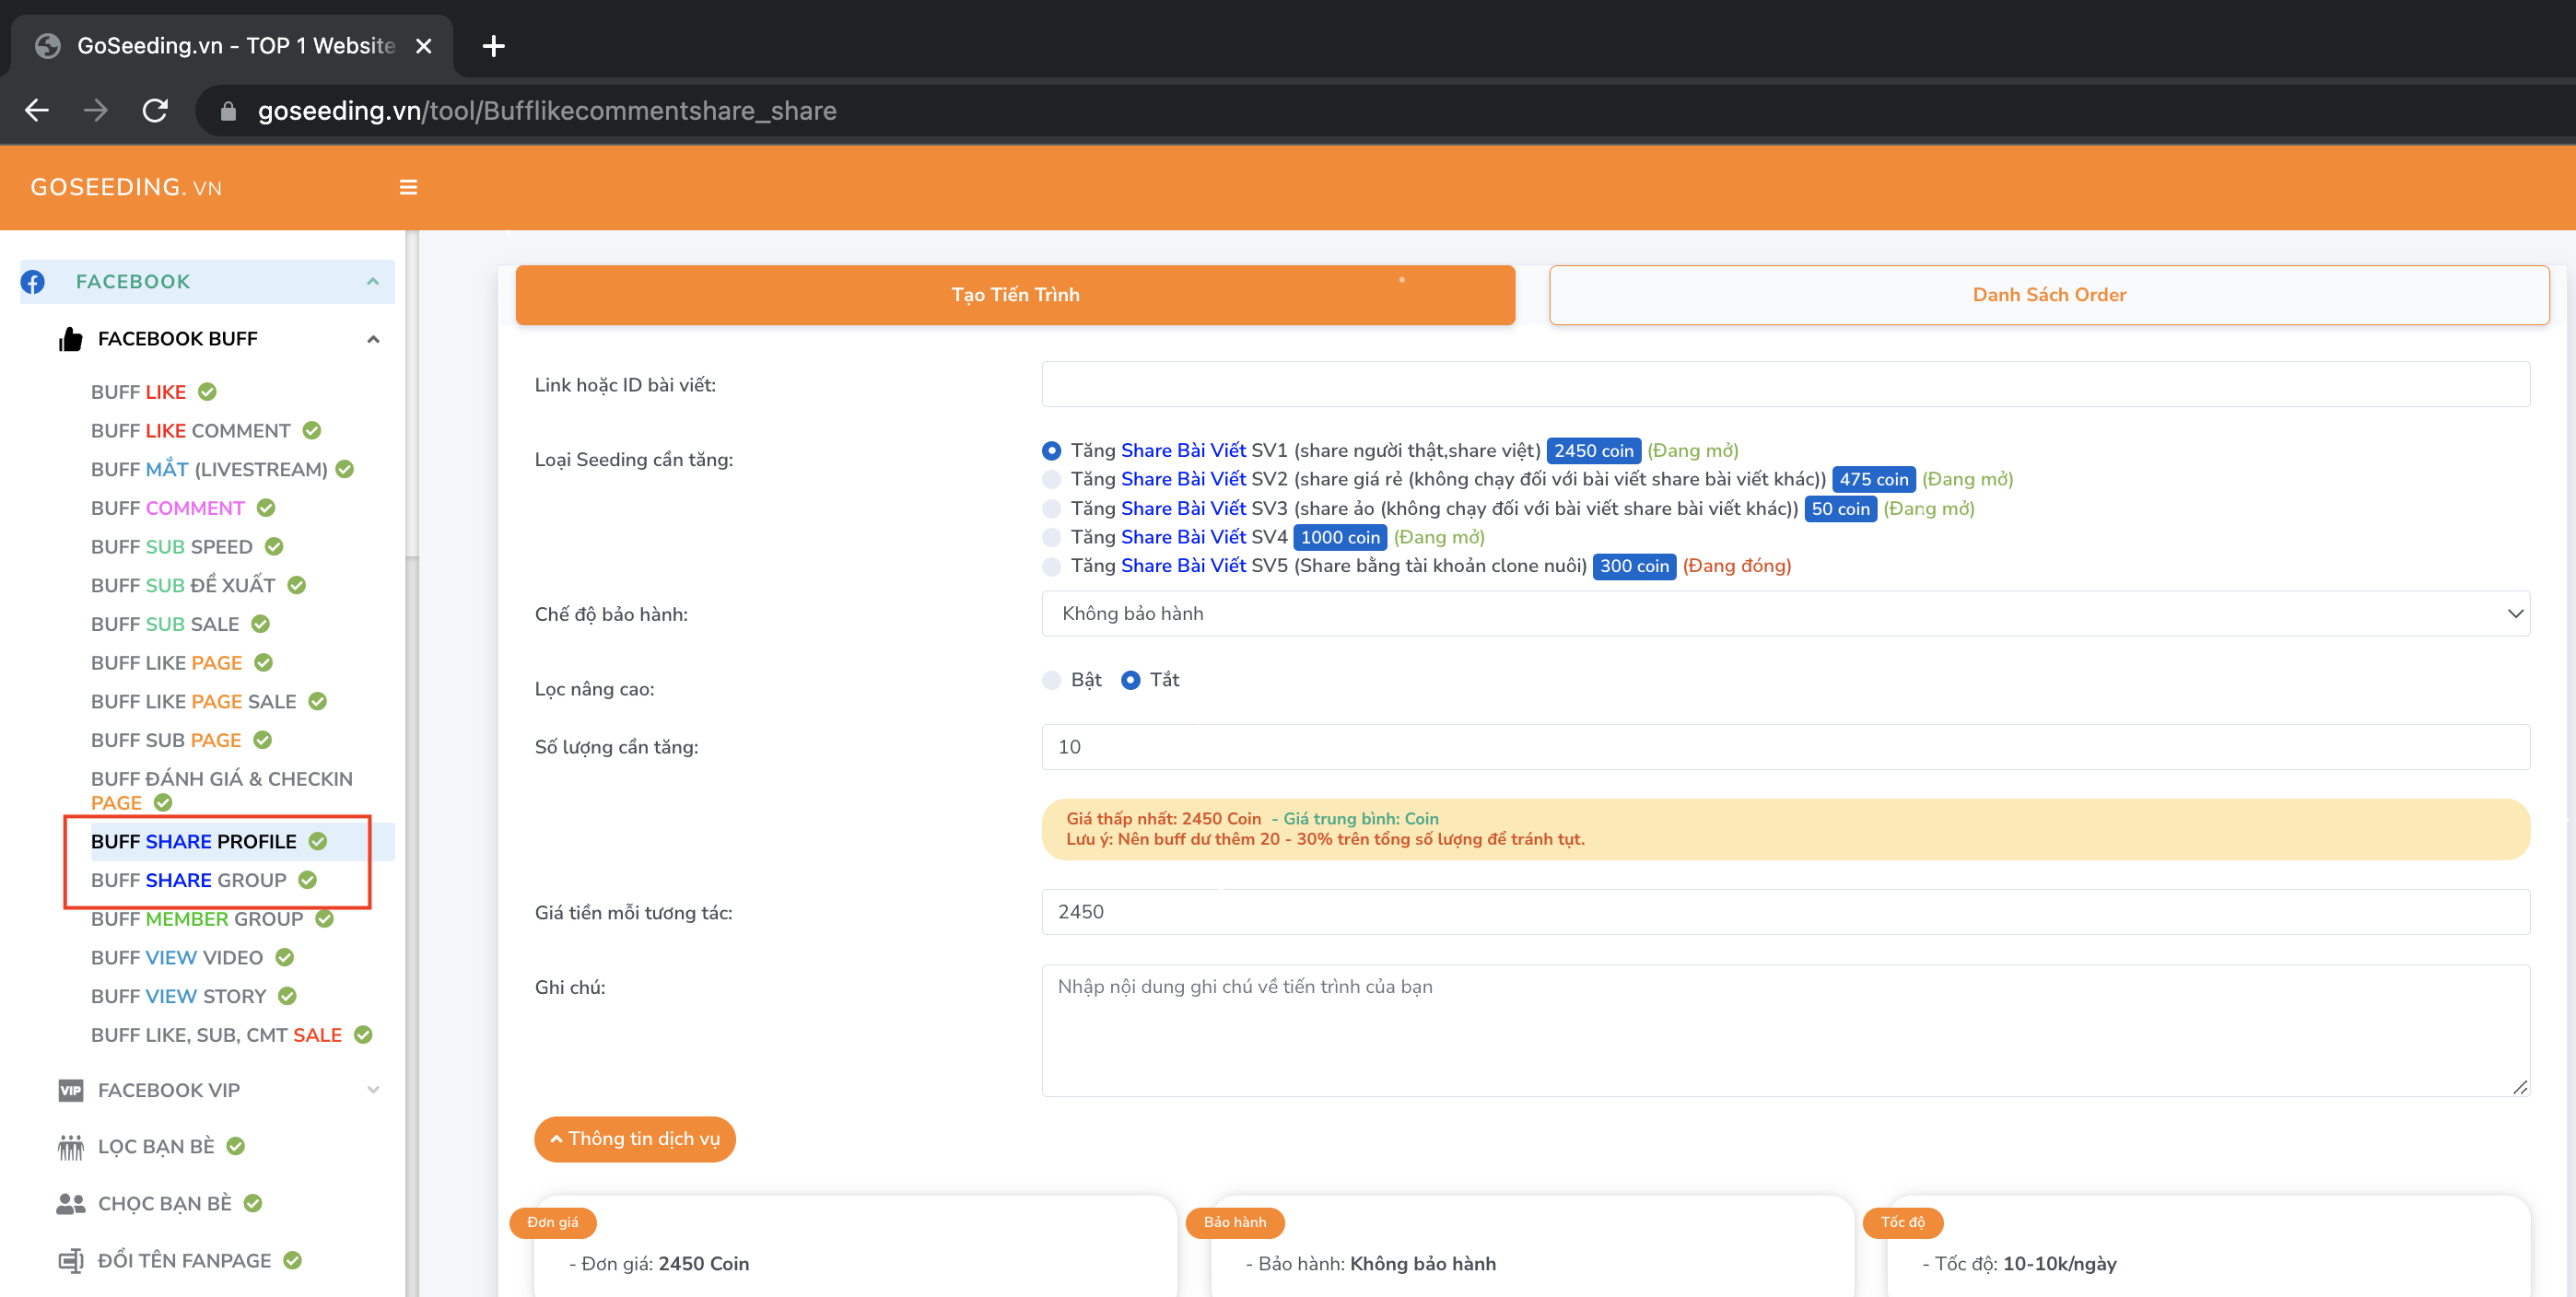This screenshot has height=1297, width=2576.
Task: Reload the page with refresh icon
Action: [155, 110]
